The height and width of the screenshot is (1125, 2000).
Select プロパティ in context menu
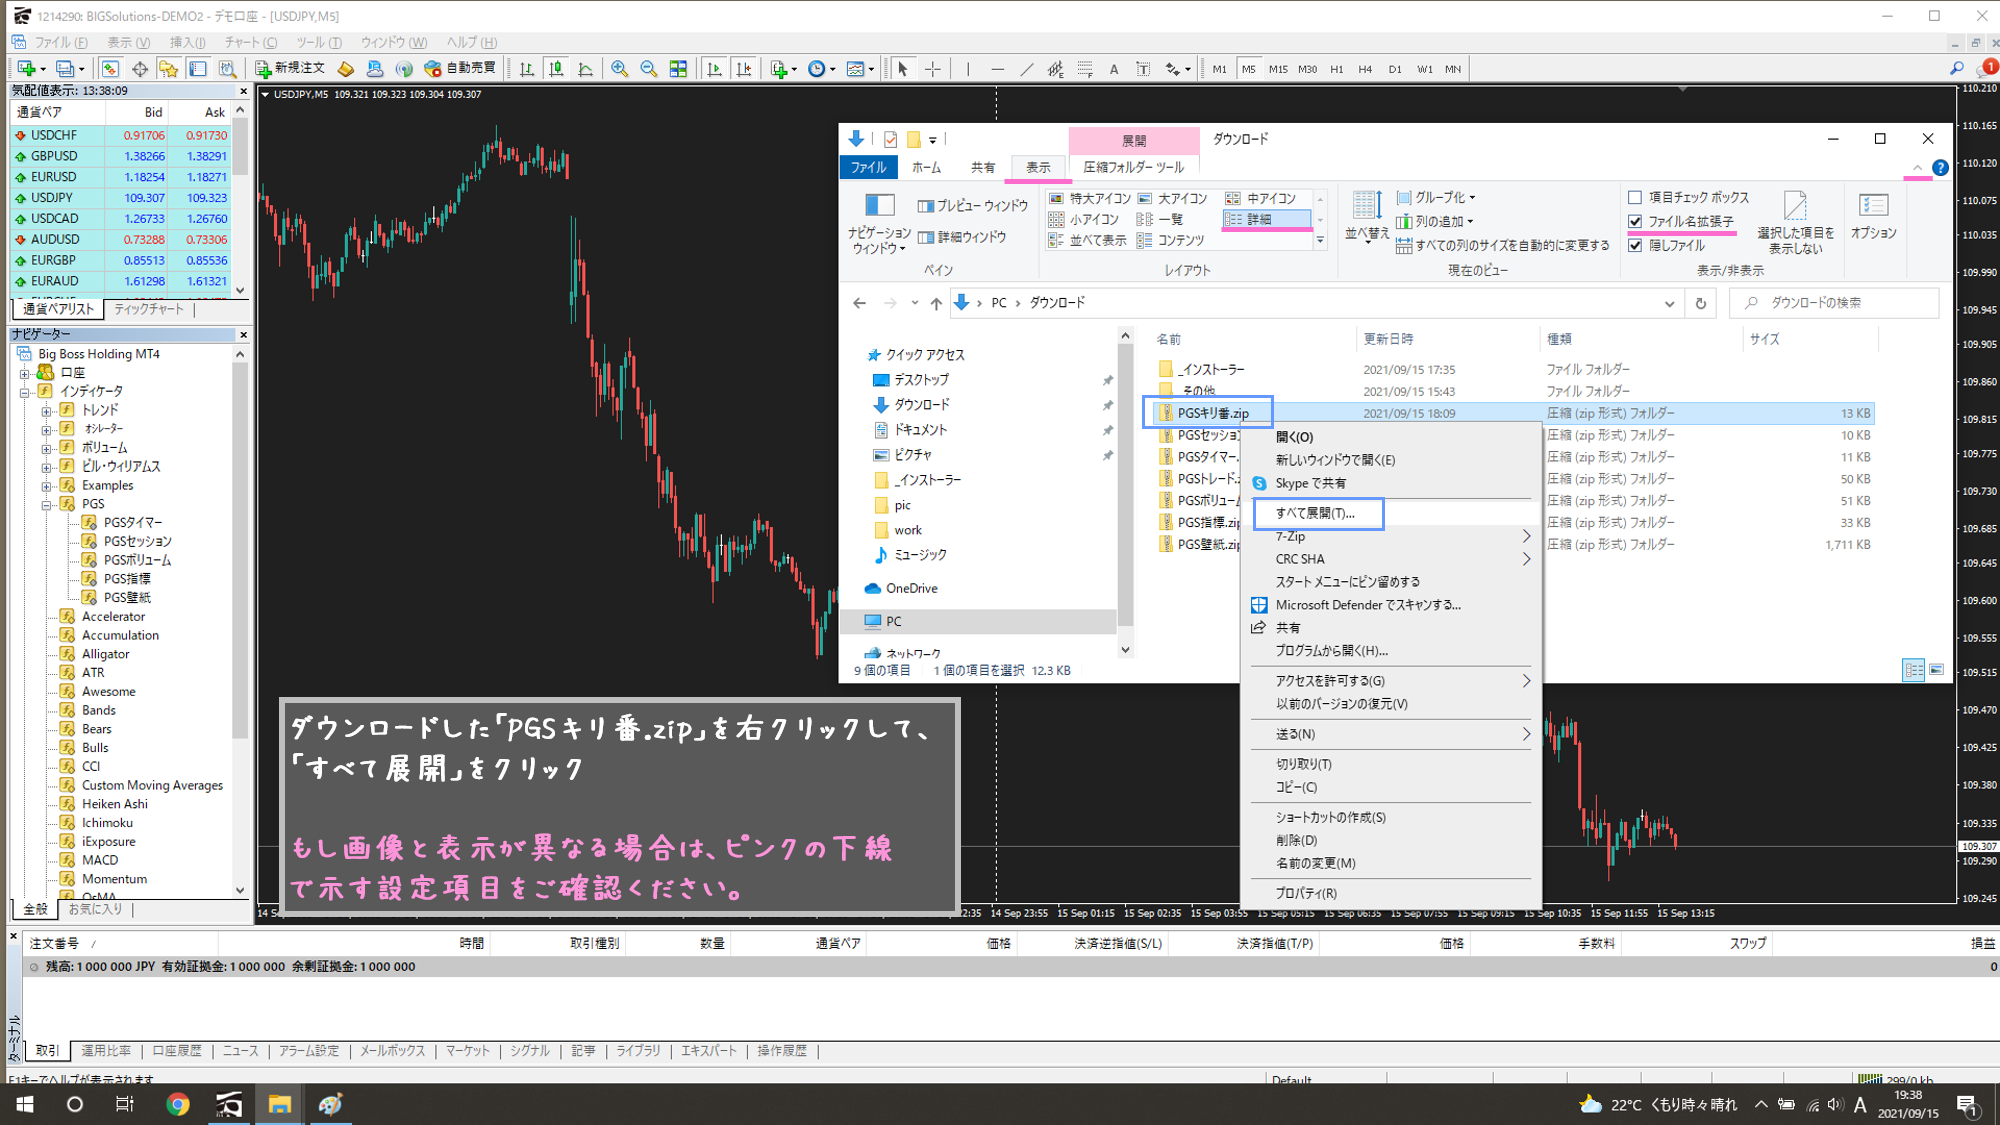[x=1305, y=893]
